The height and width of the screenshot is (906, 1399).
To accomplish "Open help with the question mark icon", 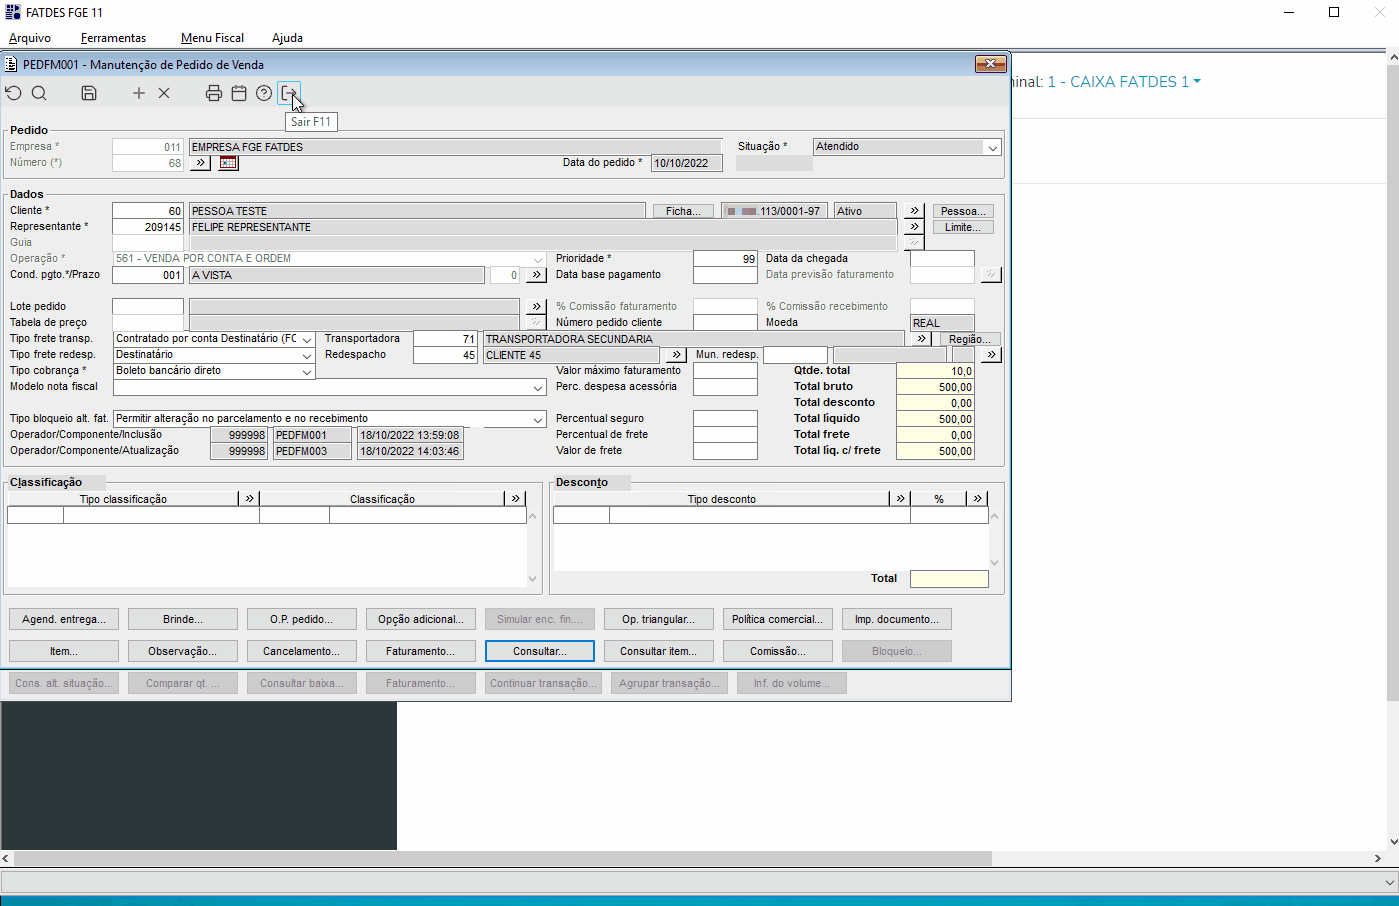I will pos(264,93).
